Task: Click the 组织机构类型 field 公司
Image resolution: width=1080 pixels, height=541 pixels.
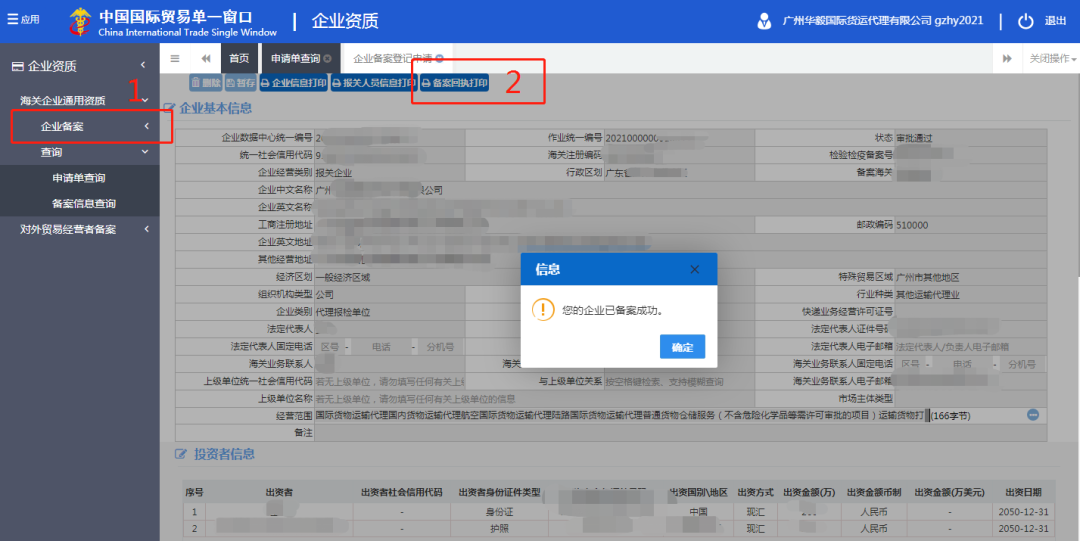Action: pyautogui.click(x=390, y=294)
